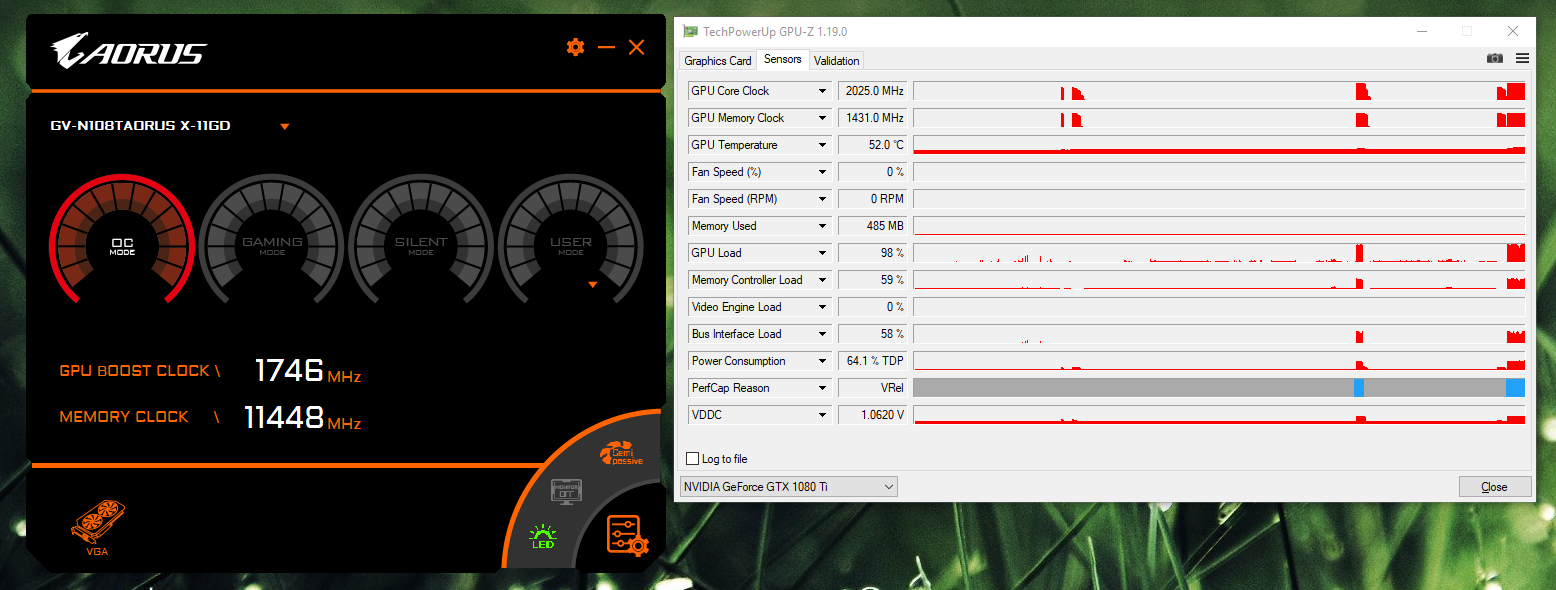Open Memory Controller Load sensor dropdown
The width and height of the screenshot is (1556, 590).
coord(822,280)
